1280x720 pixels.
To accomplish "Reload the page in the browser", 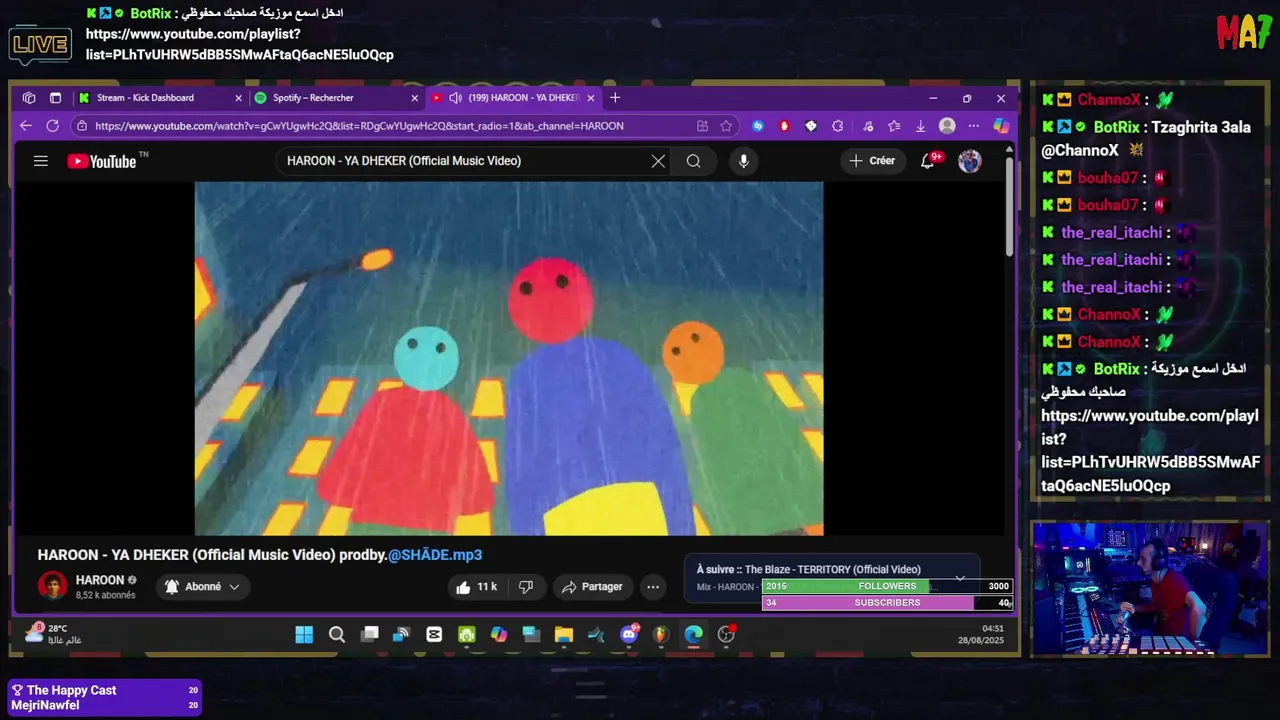I will coord(52,126).
